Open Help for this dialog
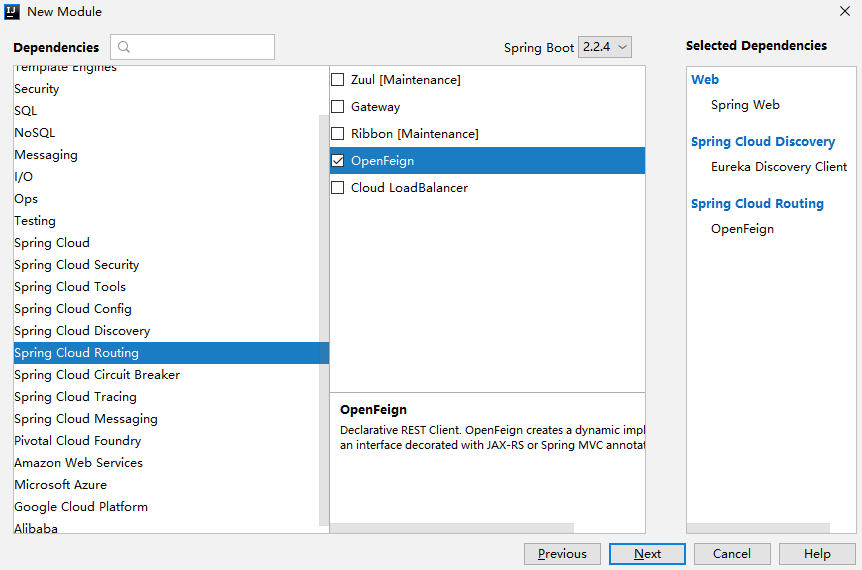 click(817, 554)
